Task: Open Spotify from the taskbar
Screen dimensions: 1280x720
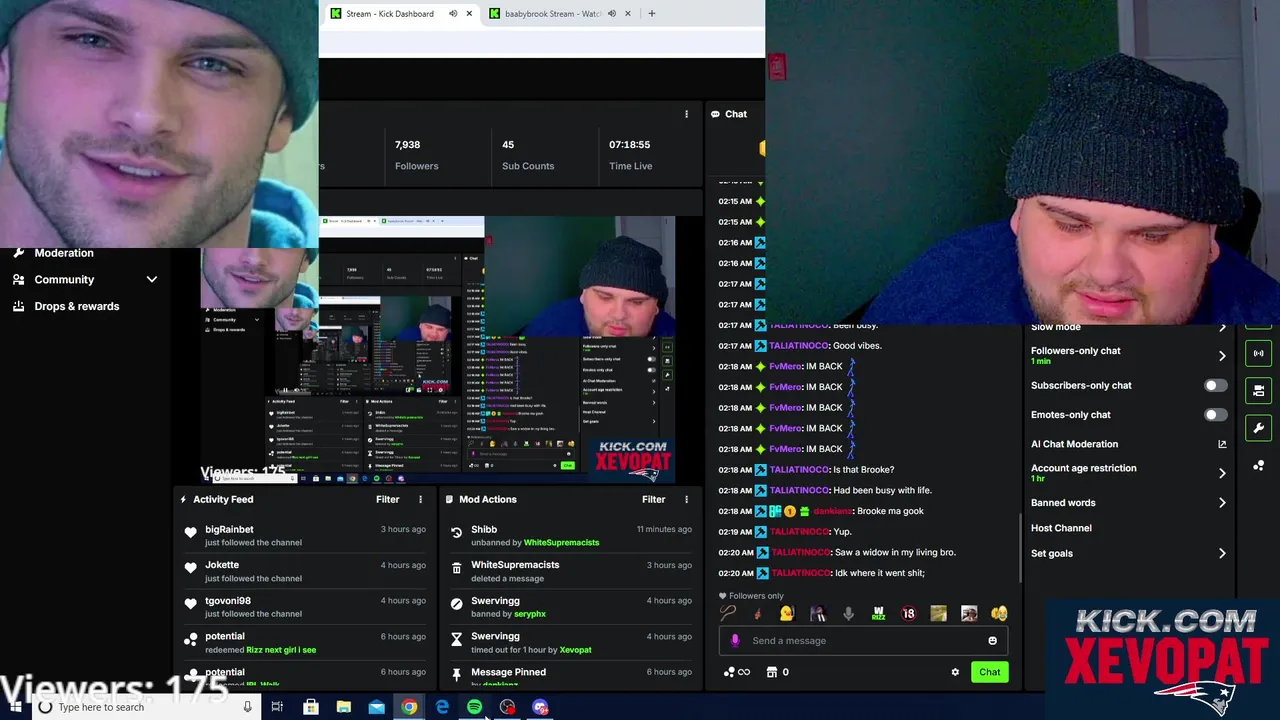Action: click(x=475, y=707)
